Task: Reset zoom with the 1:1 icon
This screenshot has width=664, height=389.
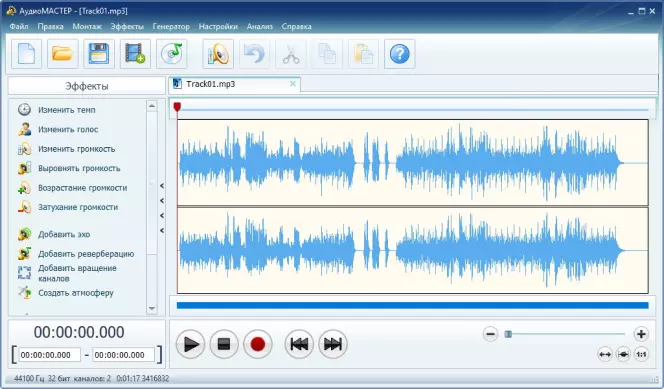Action: pyautogui.click(x=641, y=354)
